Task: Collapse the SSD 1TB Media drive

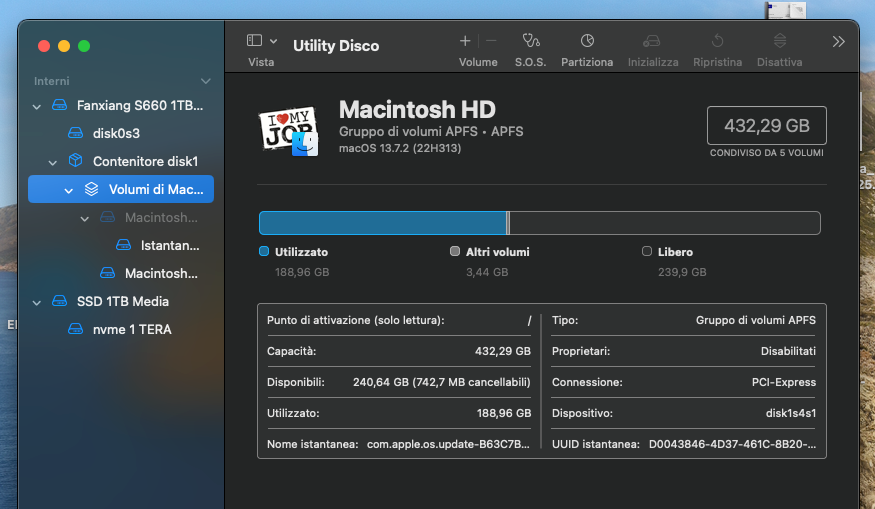Action: (x=37, y=302)
